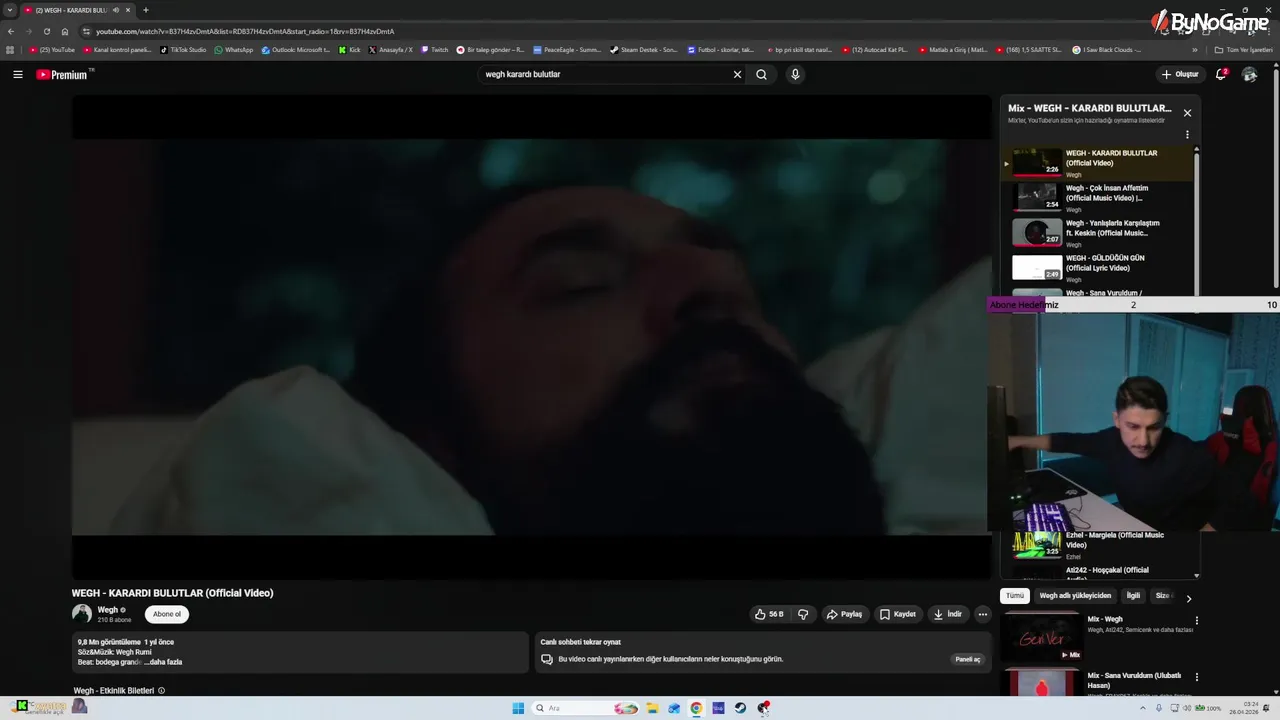
Task: Go back in browser history
Action: (11, 31)
